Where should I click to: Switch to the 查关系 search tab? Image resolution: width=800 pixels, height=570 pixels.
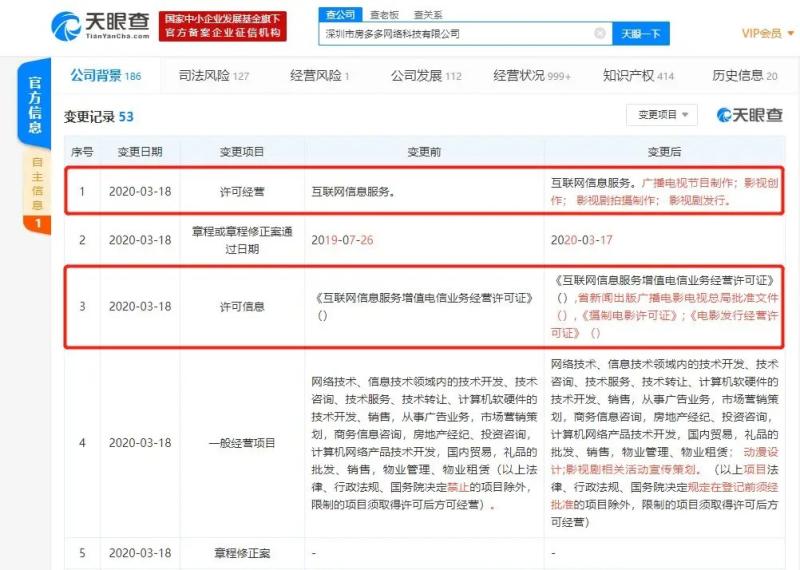click(x=428, y=15)
